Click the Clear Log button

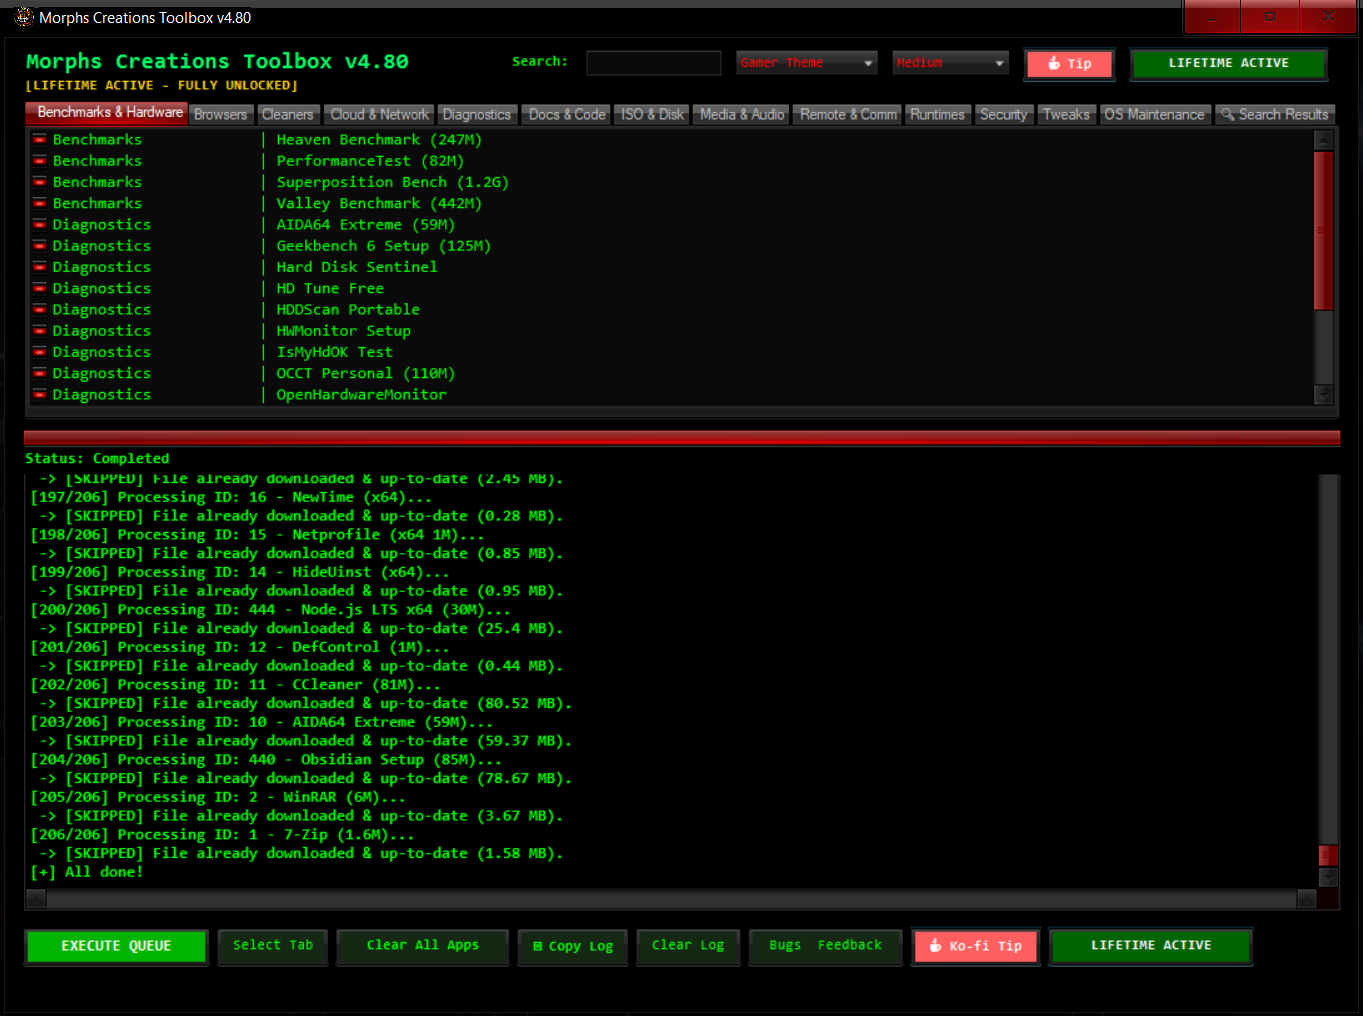pos(688,945)
